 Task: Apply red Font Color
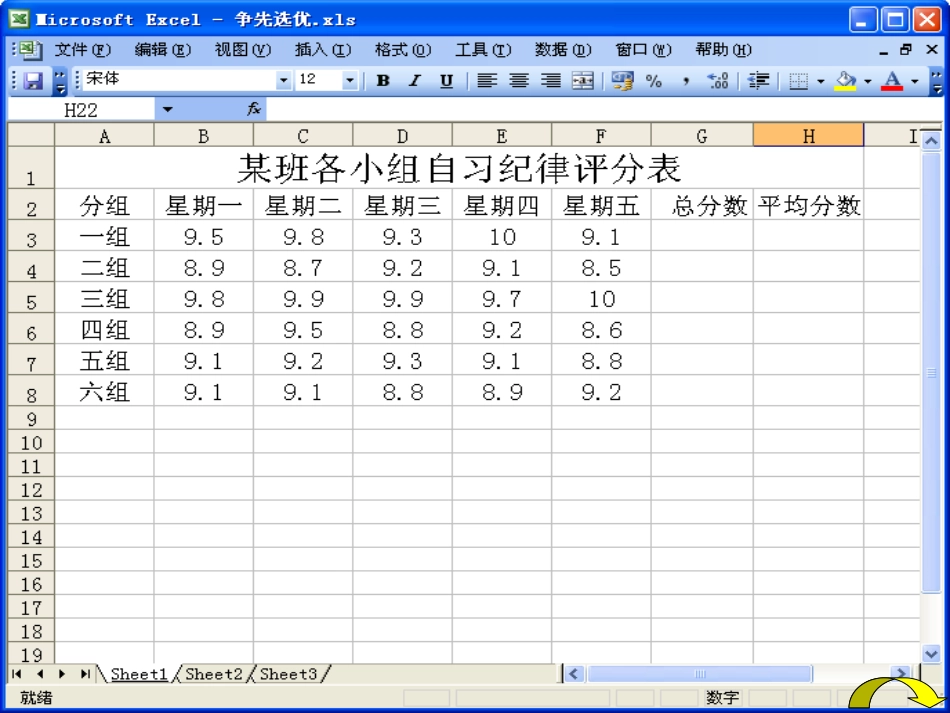[892, 81]
